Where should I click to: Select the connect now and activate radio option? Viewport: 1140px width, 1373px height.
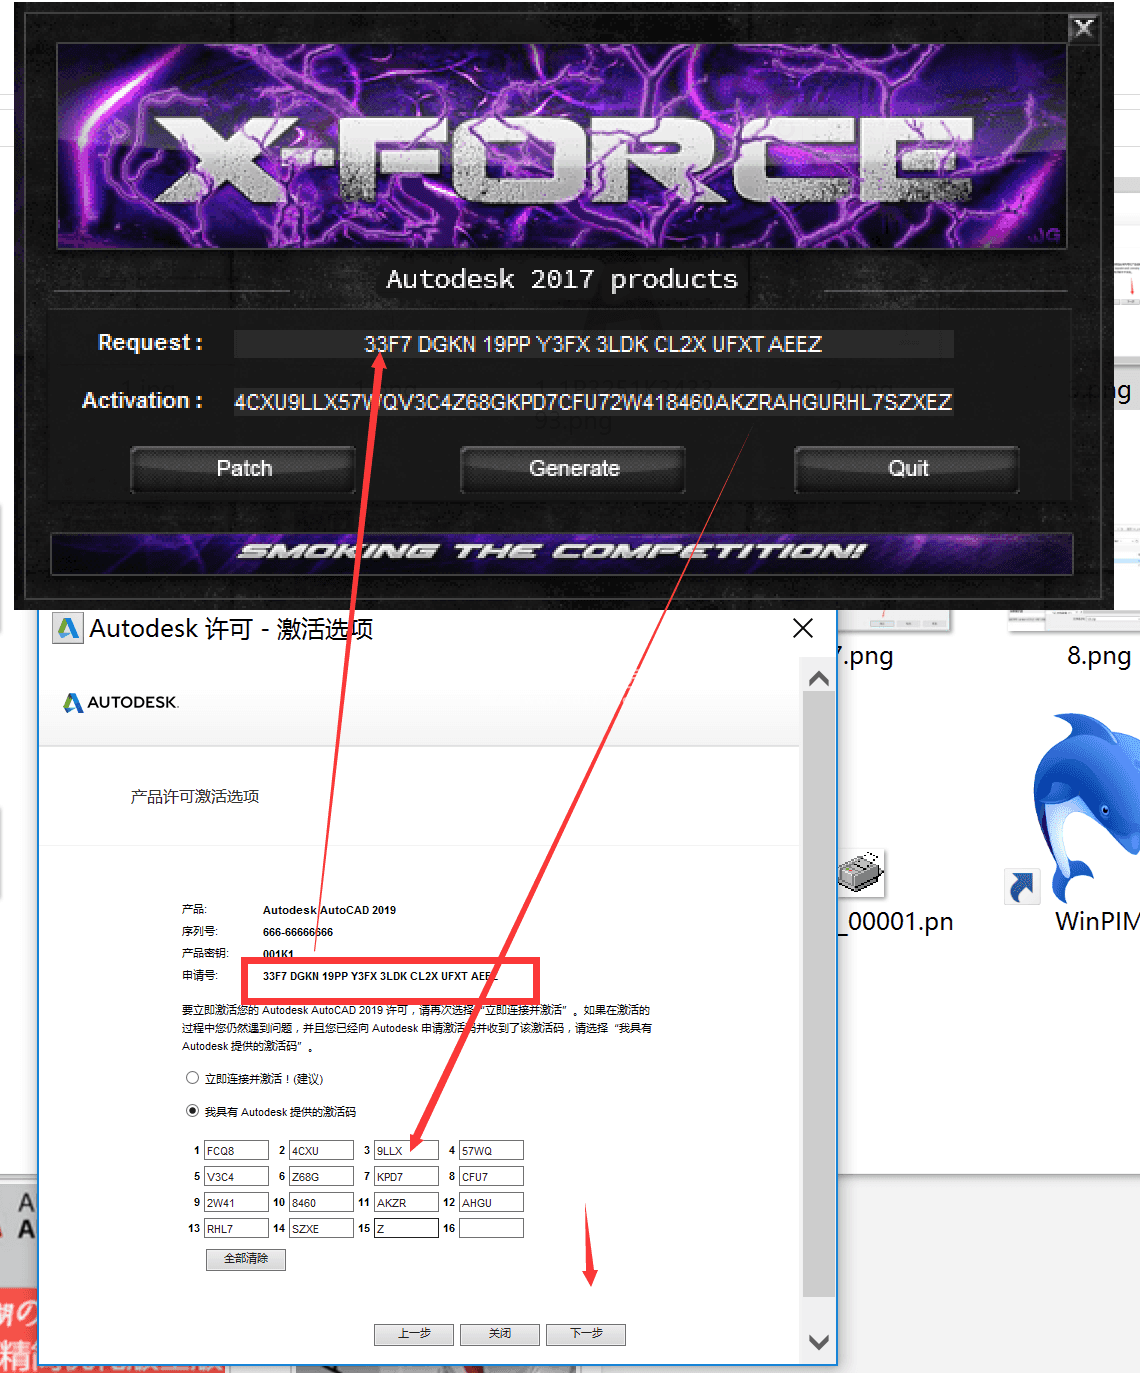[x=192, y=1078]
